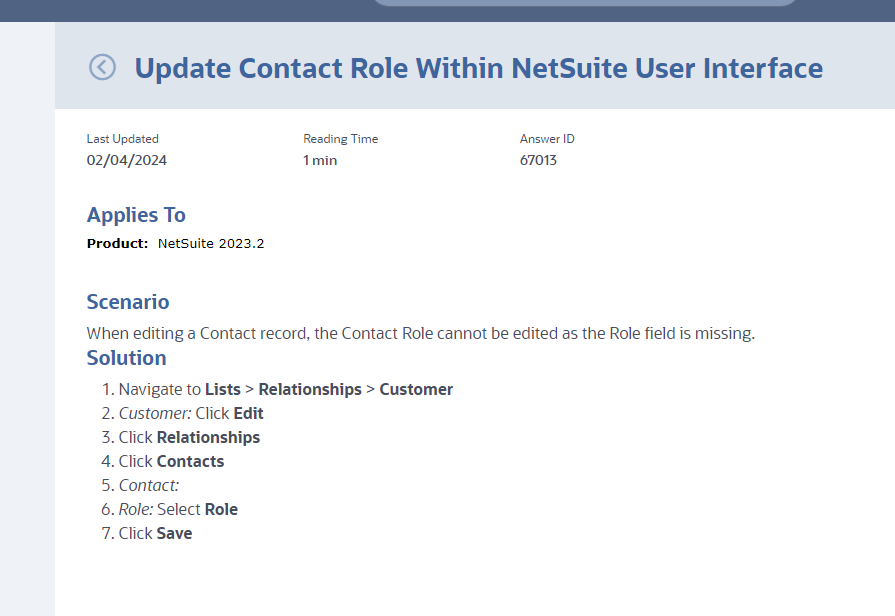Select the Contacts label in step 4
The image size is (895, 616).
tap(189, 461)
